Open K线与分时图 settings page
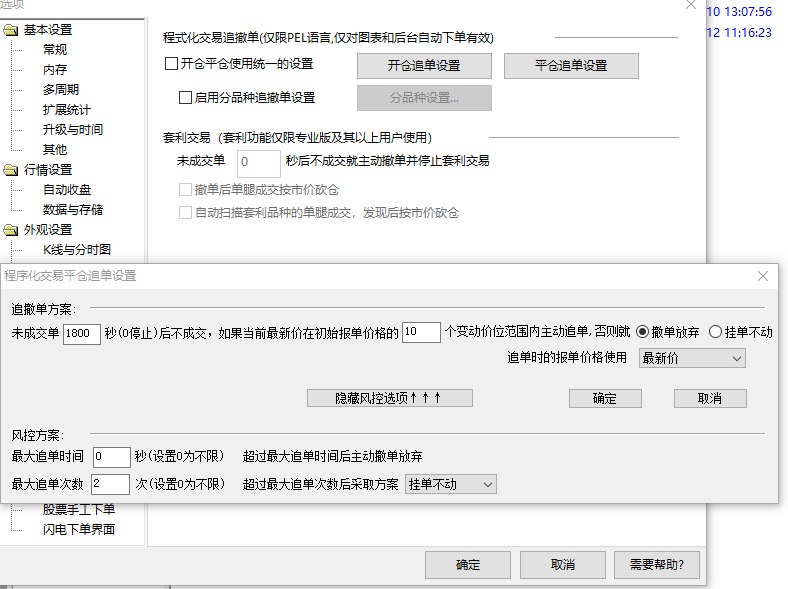 [x=77, y=250]
